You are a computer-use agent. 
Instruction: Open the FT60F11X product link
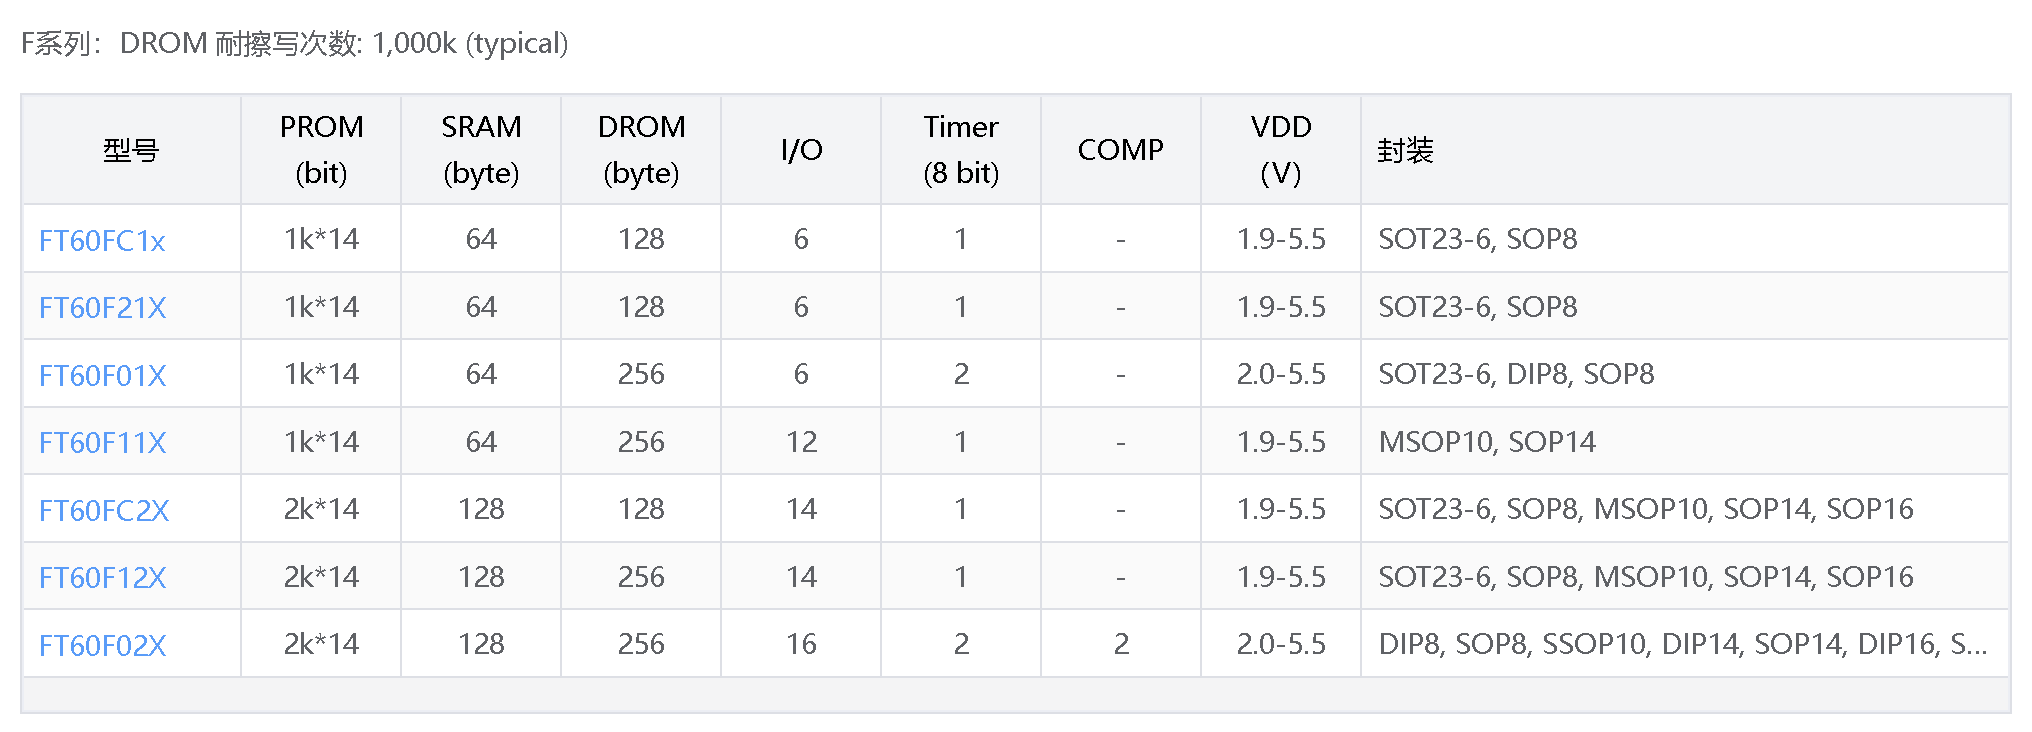click(102, 442)
